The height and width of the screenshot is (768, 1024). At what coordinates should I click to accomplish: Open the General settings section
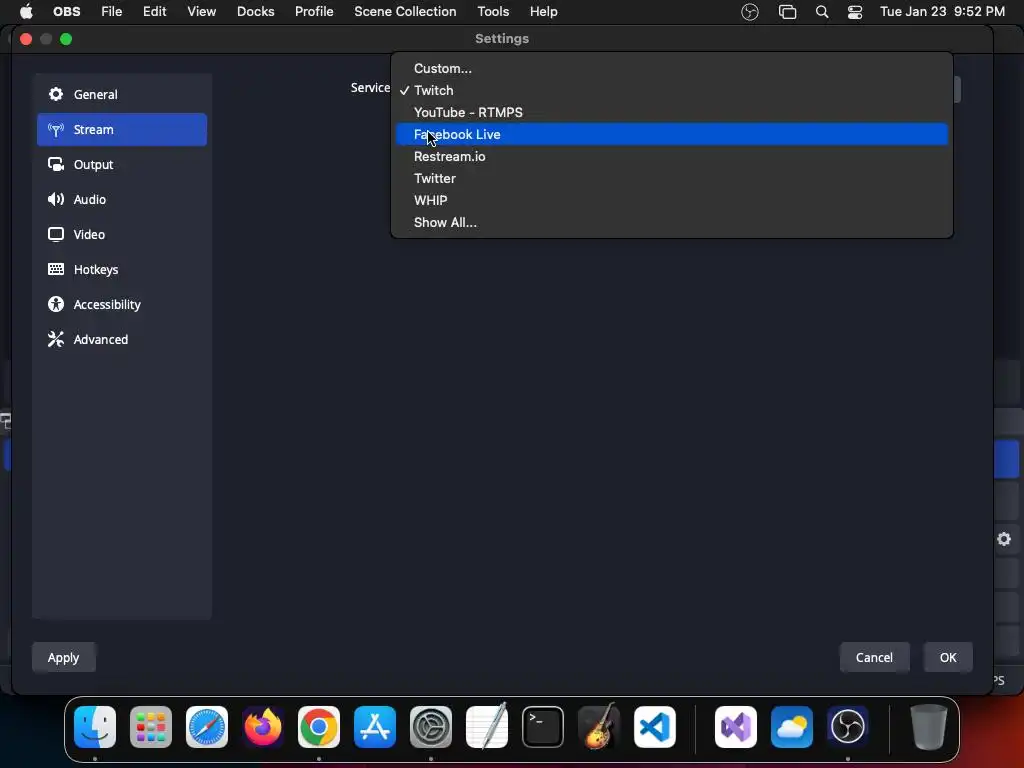click(x=121, y=95)
